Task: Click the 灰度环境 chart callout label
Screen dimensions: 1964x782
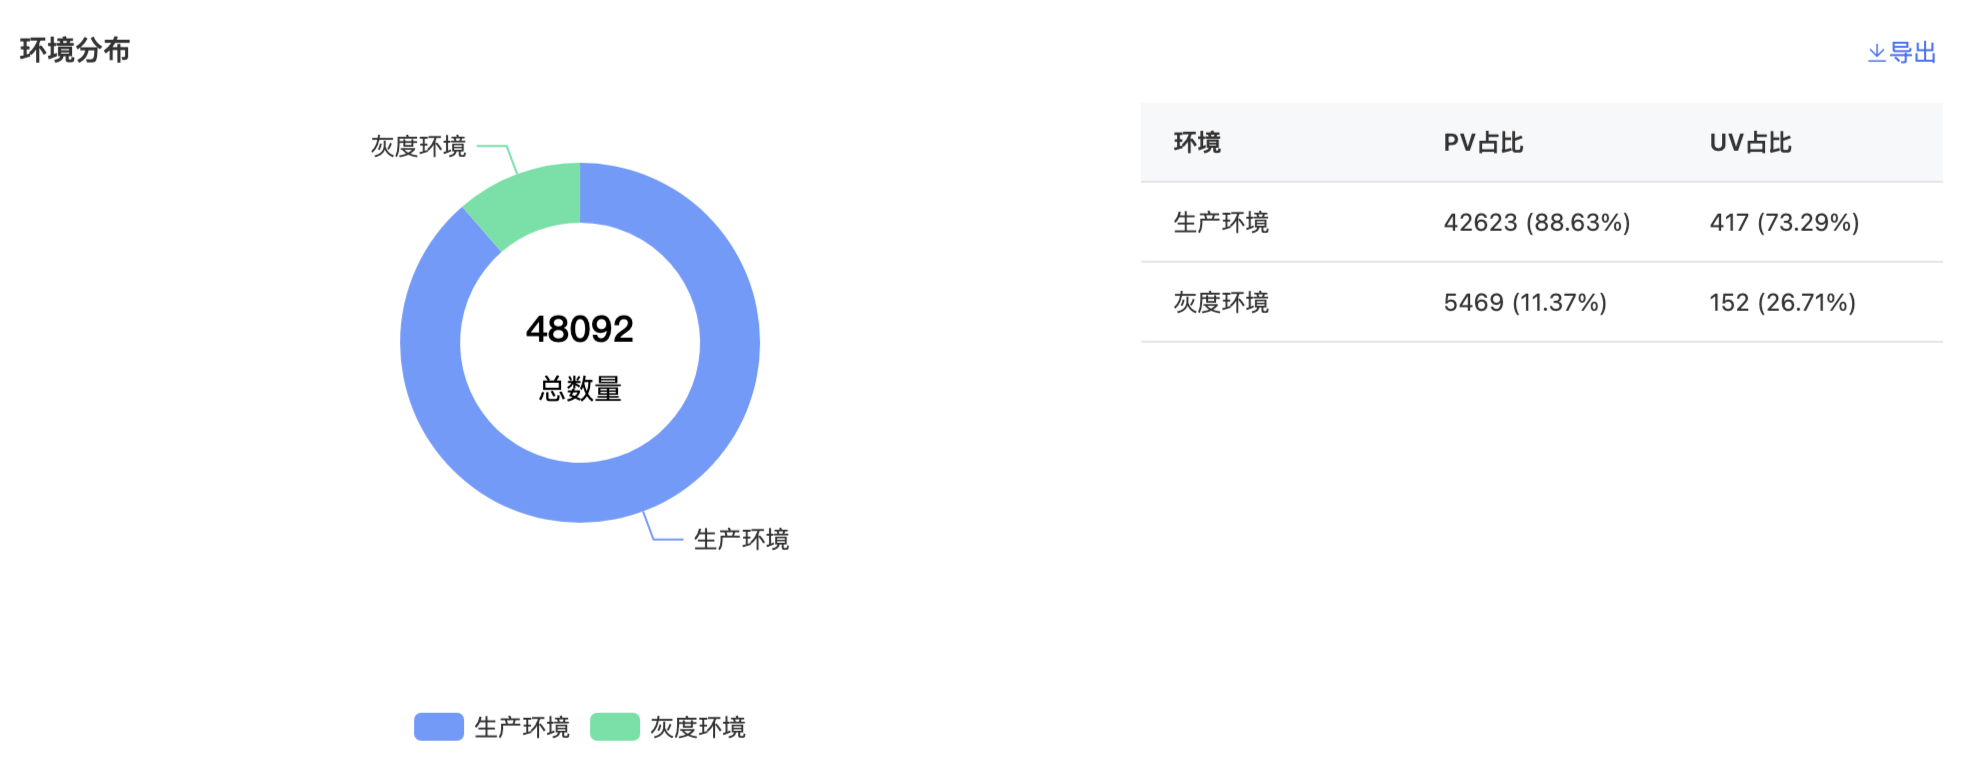Action: coord(419,146)
